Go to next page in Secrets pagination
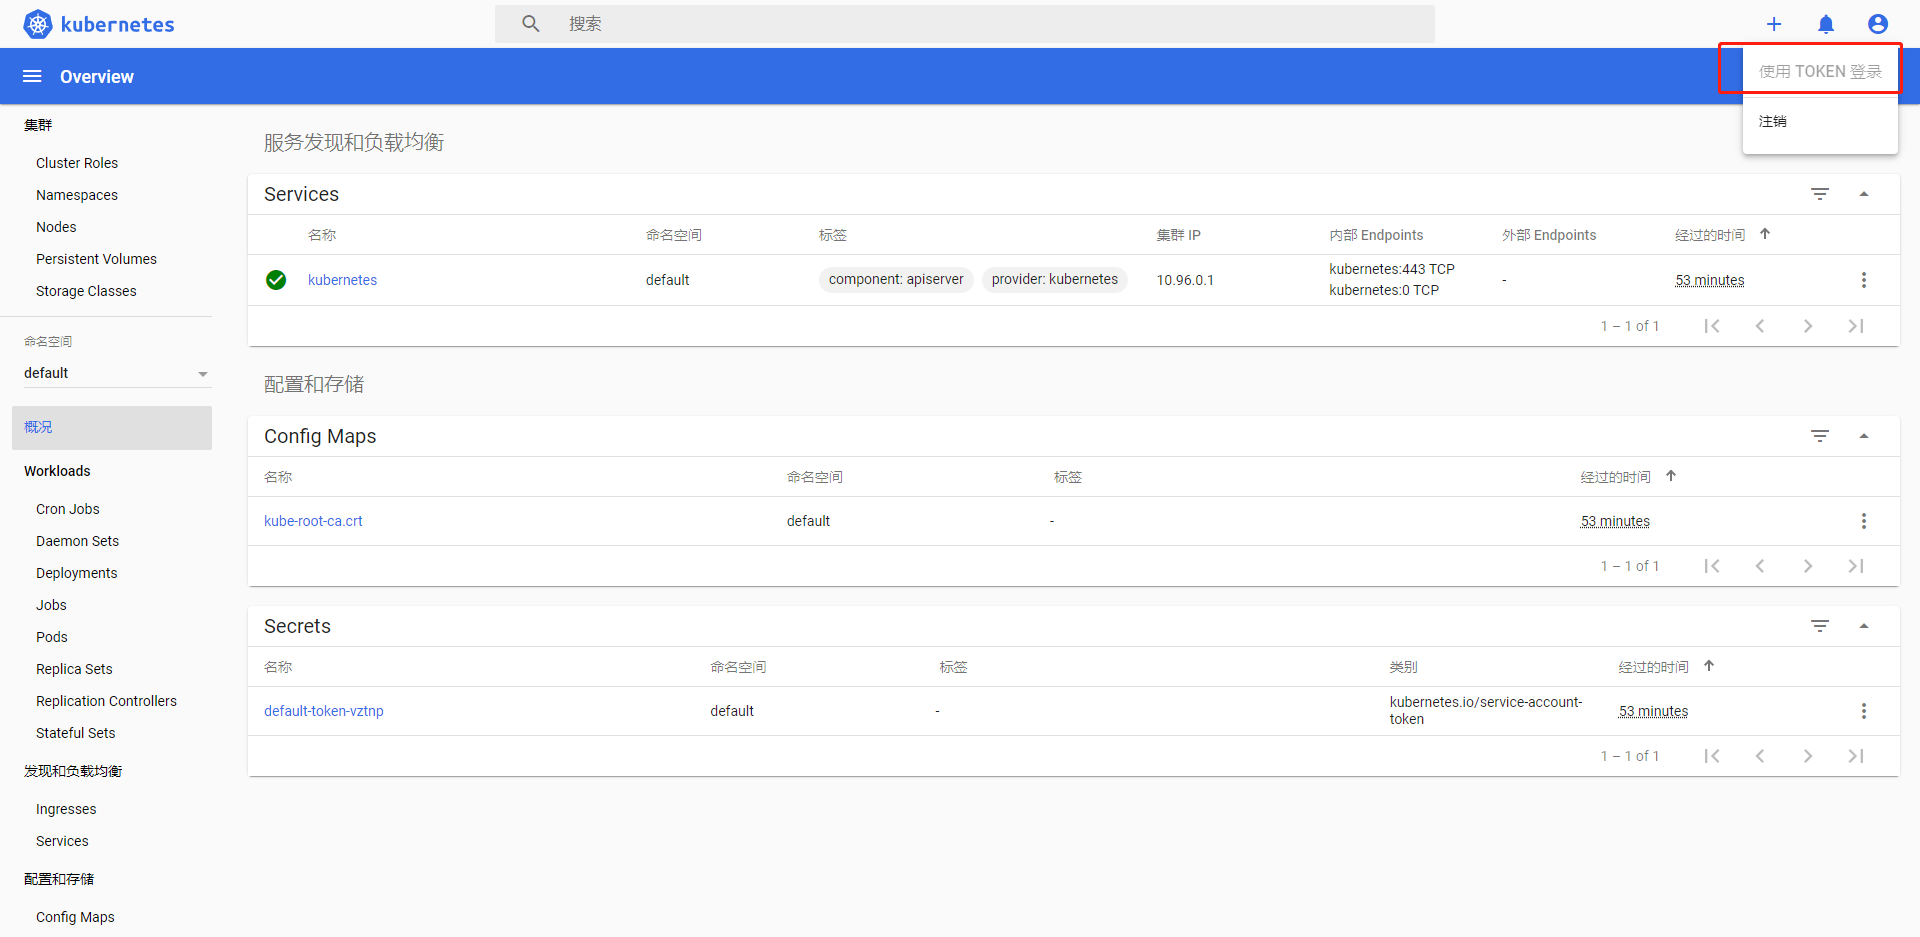1920x937 pixels. pyautogui.click(x=1808, y=756)
